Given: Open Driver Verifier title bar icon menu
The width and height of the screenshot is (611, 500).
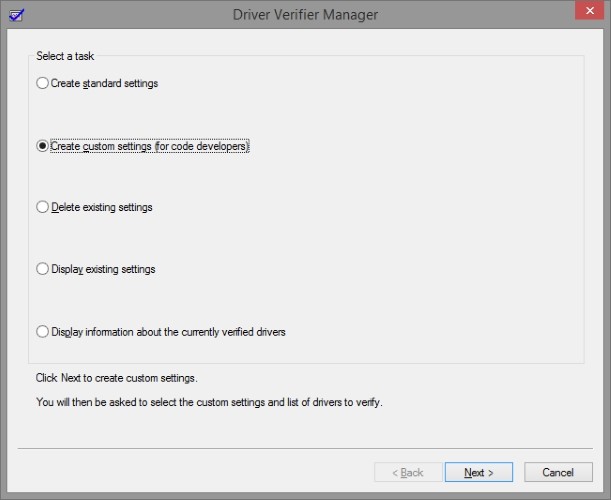Looking at the screenshot, I should tap(16, 15).
